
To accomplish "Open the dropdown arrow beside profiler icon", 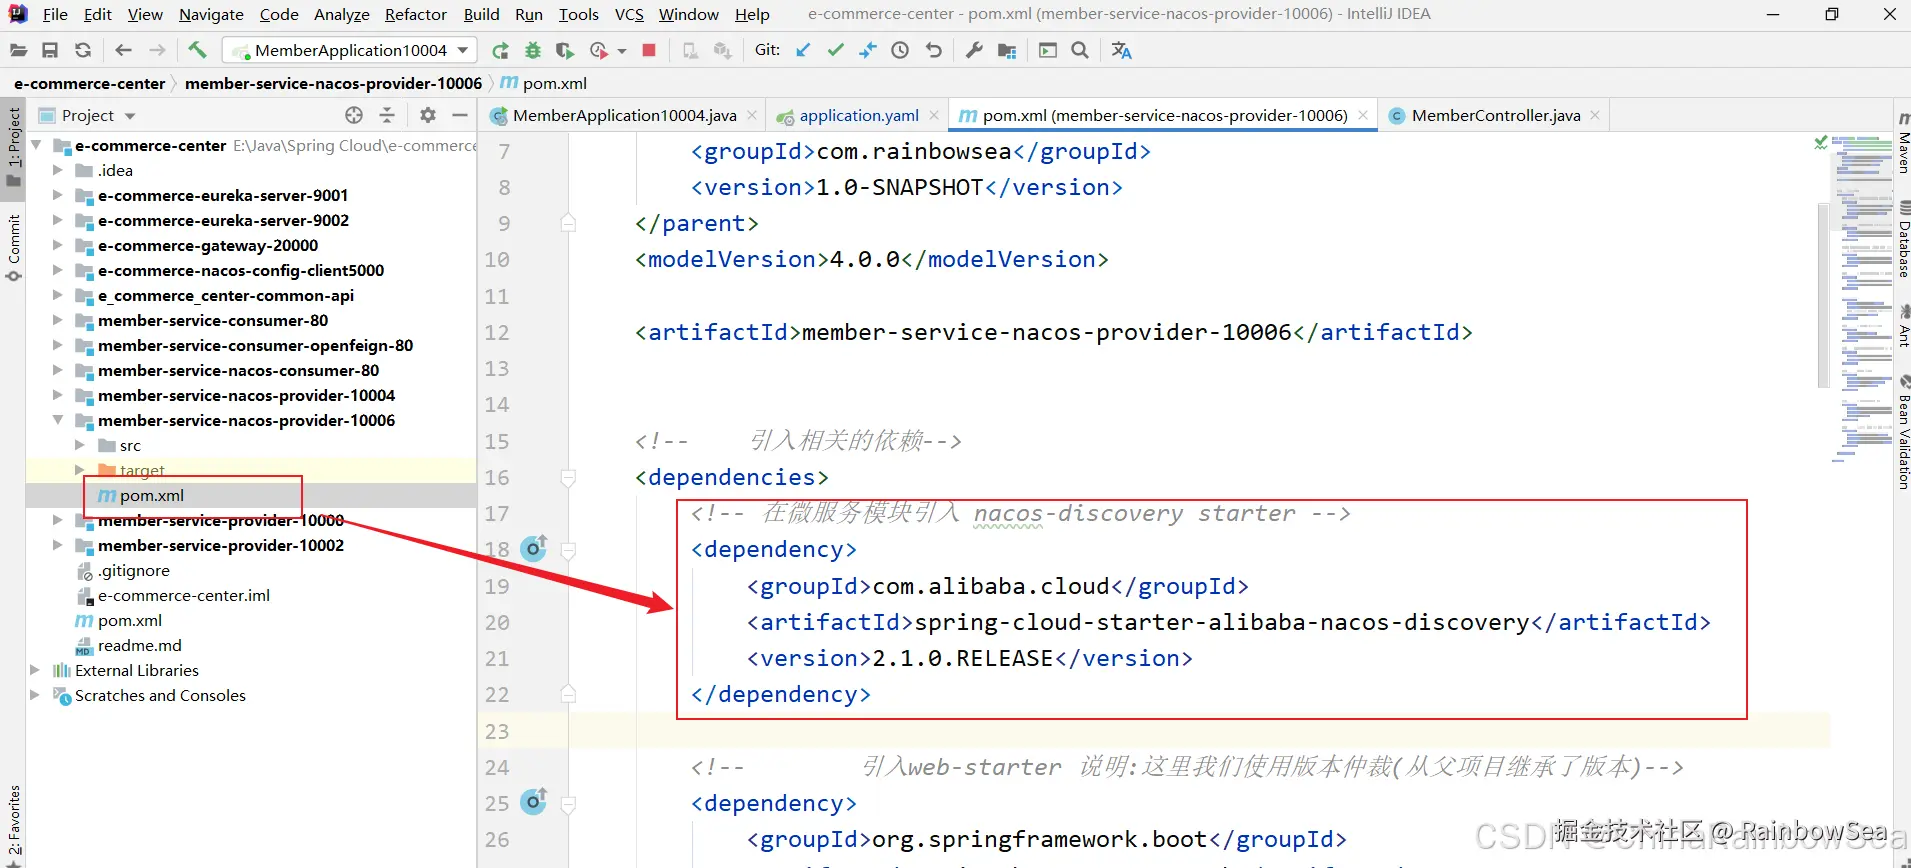I will click(622, 51).
